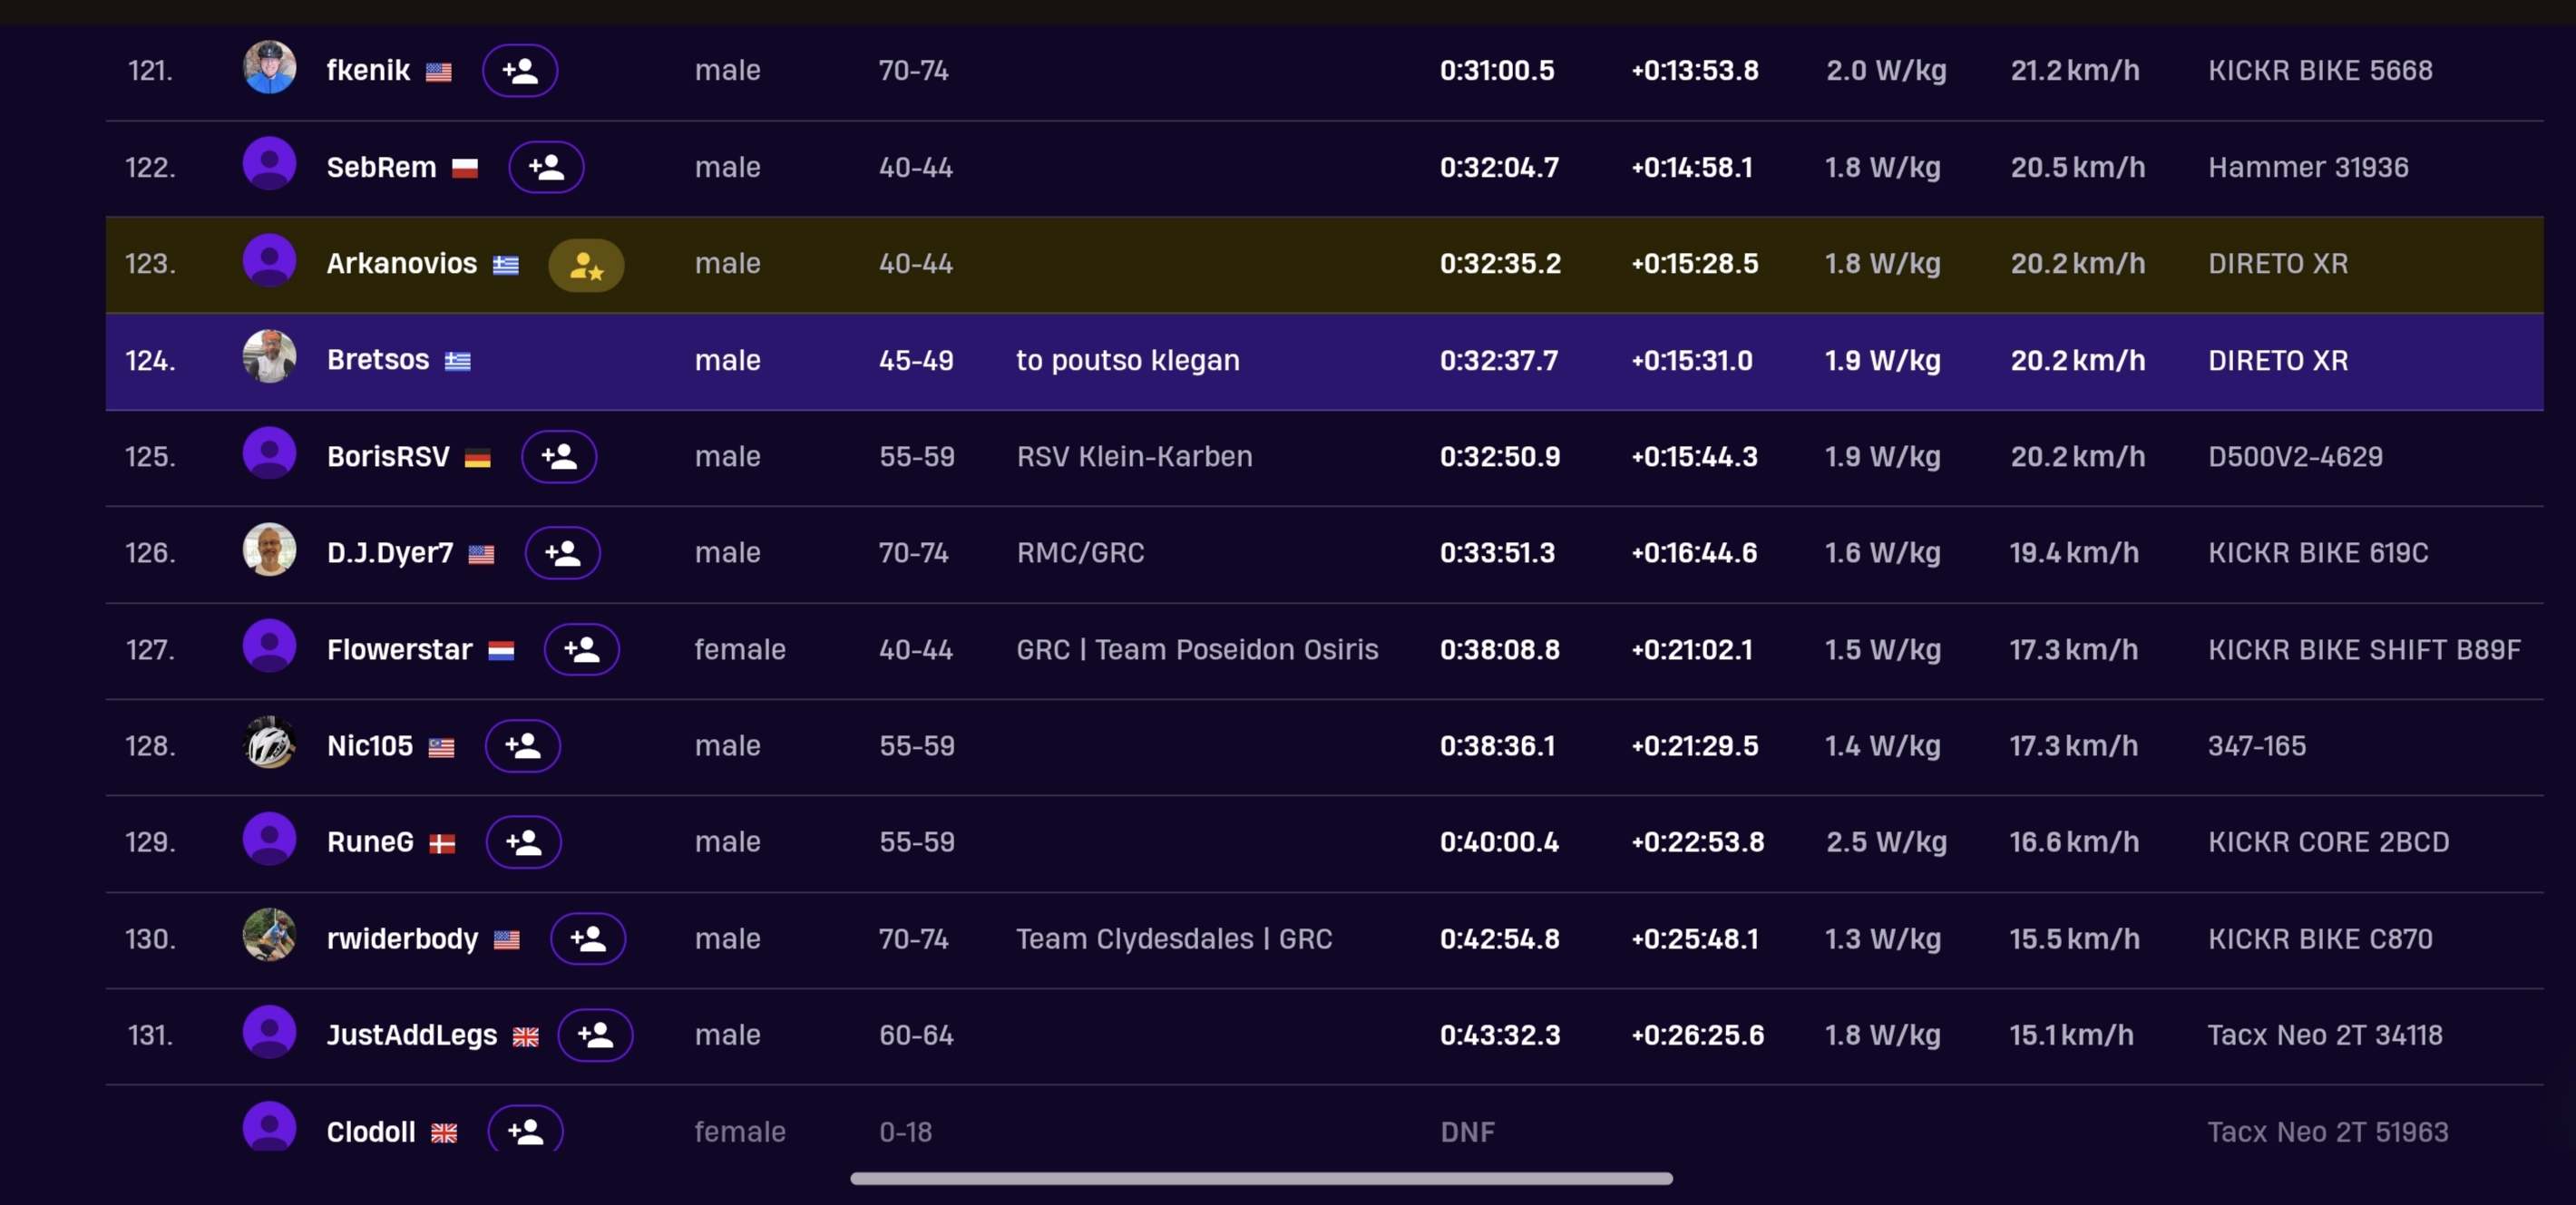This screenshot has width=2576, height=1205.
Task: Click the follow icon beside rwiderbody
Action: [588, 939]
